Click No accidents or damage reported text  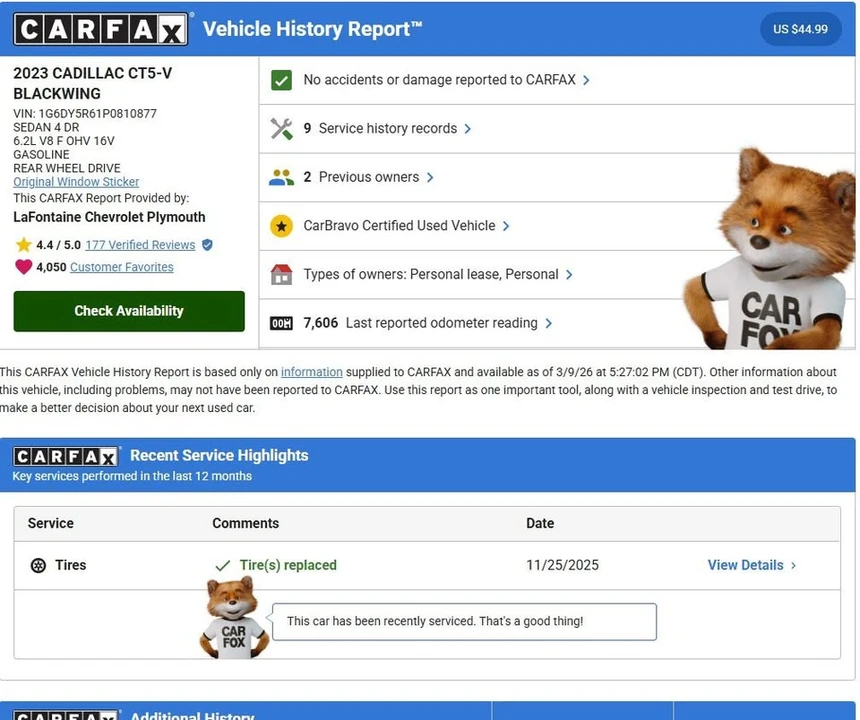coord(439,80)
